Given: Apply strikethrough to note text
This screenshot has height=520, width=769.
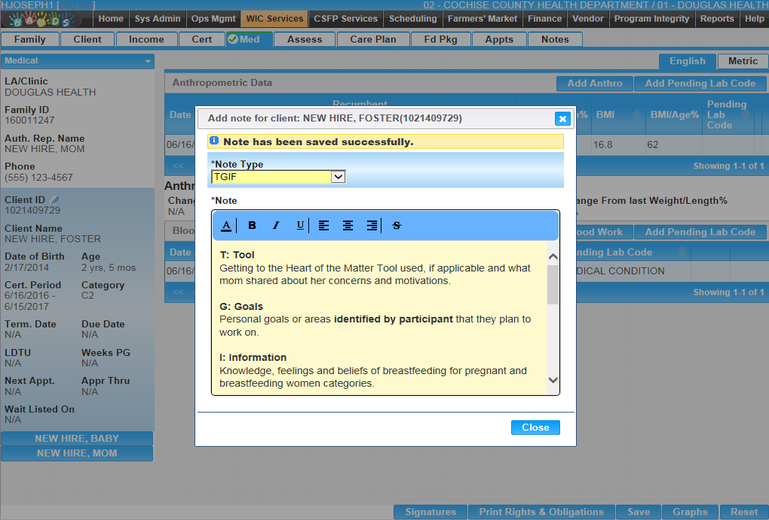Looking at the screenshot, I should click(x=397, y=226).
